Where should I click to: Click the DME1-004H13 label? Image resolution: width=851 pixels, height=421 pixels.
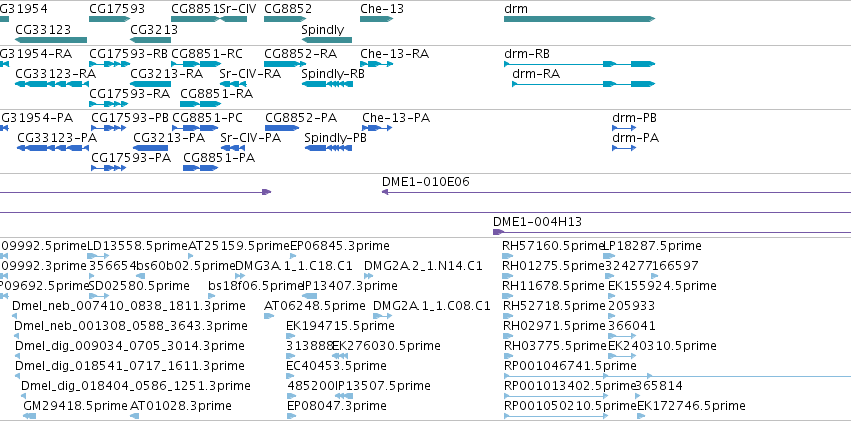click(537, 222)
